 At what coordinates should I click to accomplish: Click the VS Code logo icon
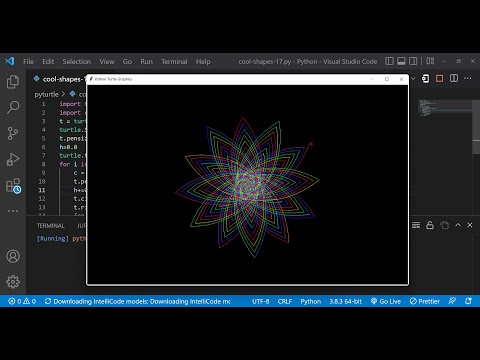(x=10, y=61)
